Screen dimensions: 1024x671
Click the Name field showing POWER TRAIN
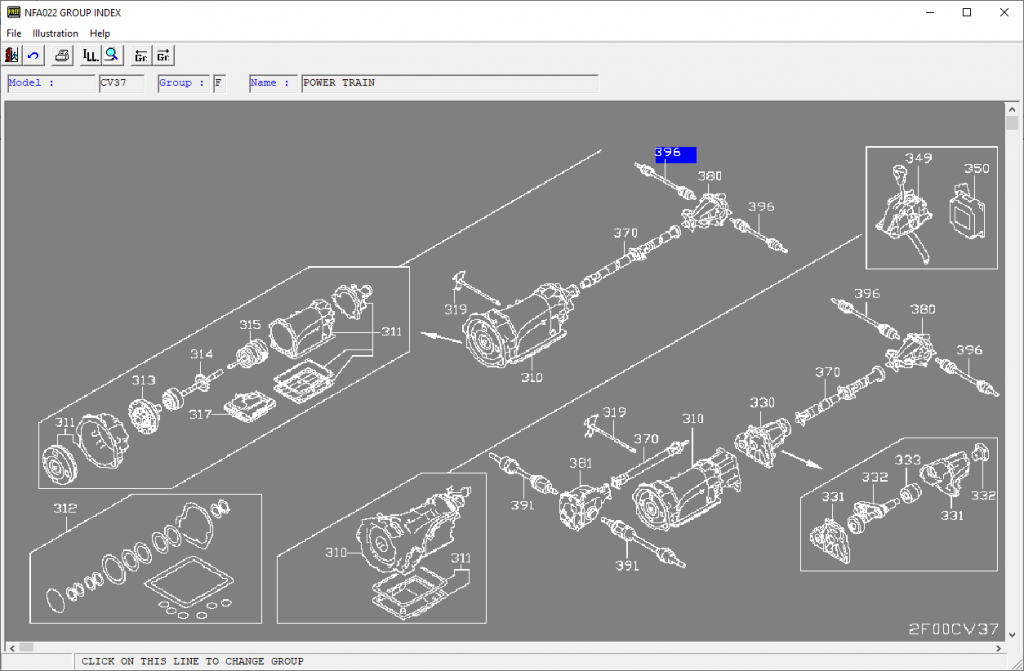tap(400, 82)
